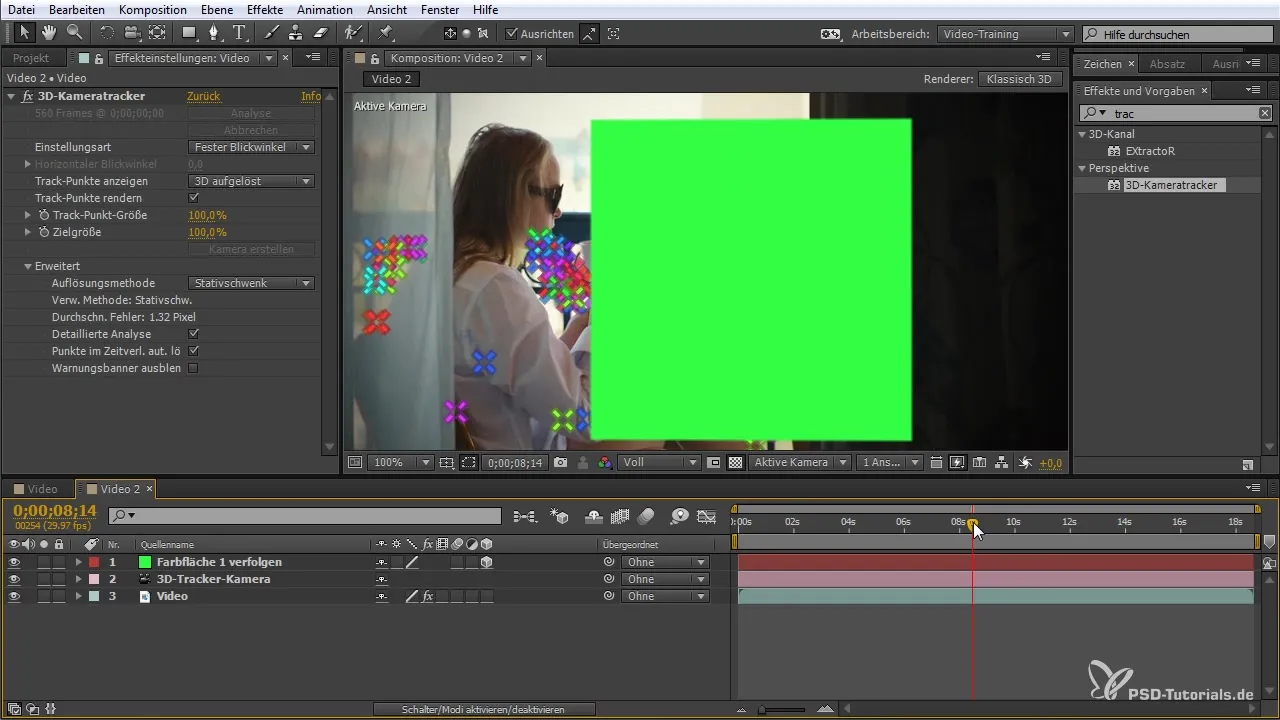
Task: Toggle region of interest in viewer
Action: pyautogui.click(x=713, y=463)
